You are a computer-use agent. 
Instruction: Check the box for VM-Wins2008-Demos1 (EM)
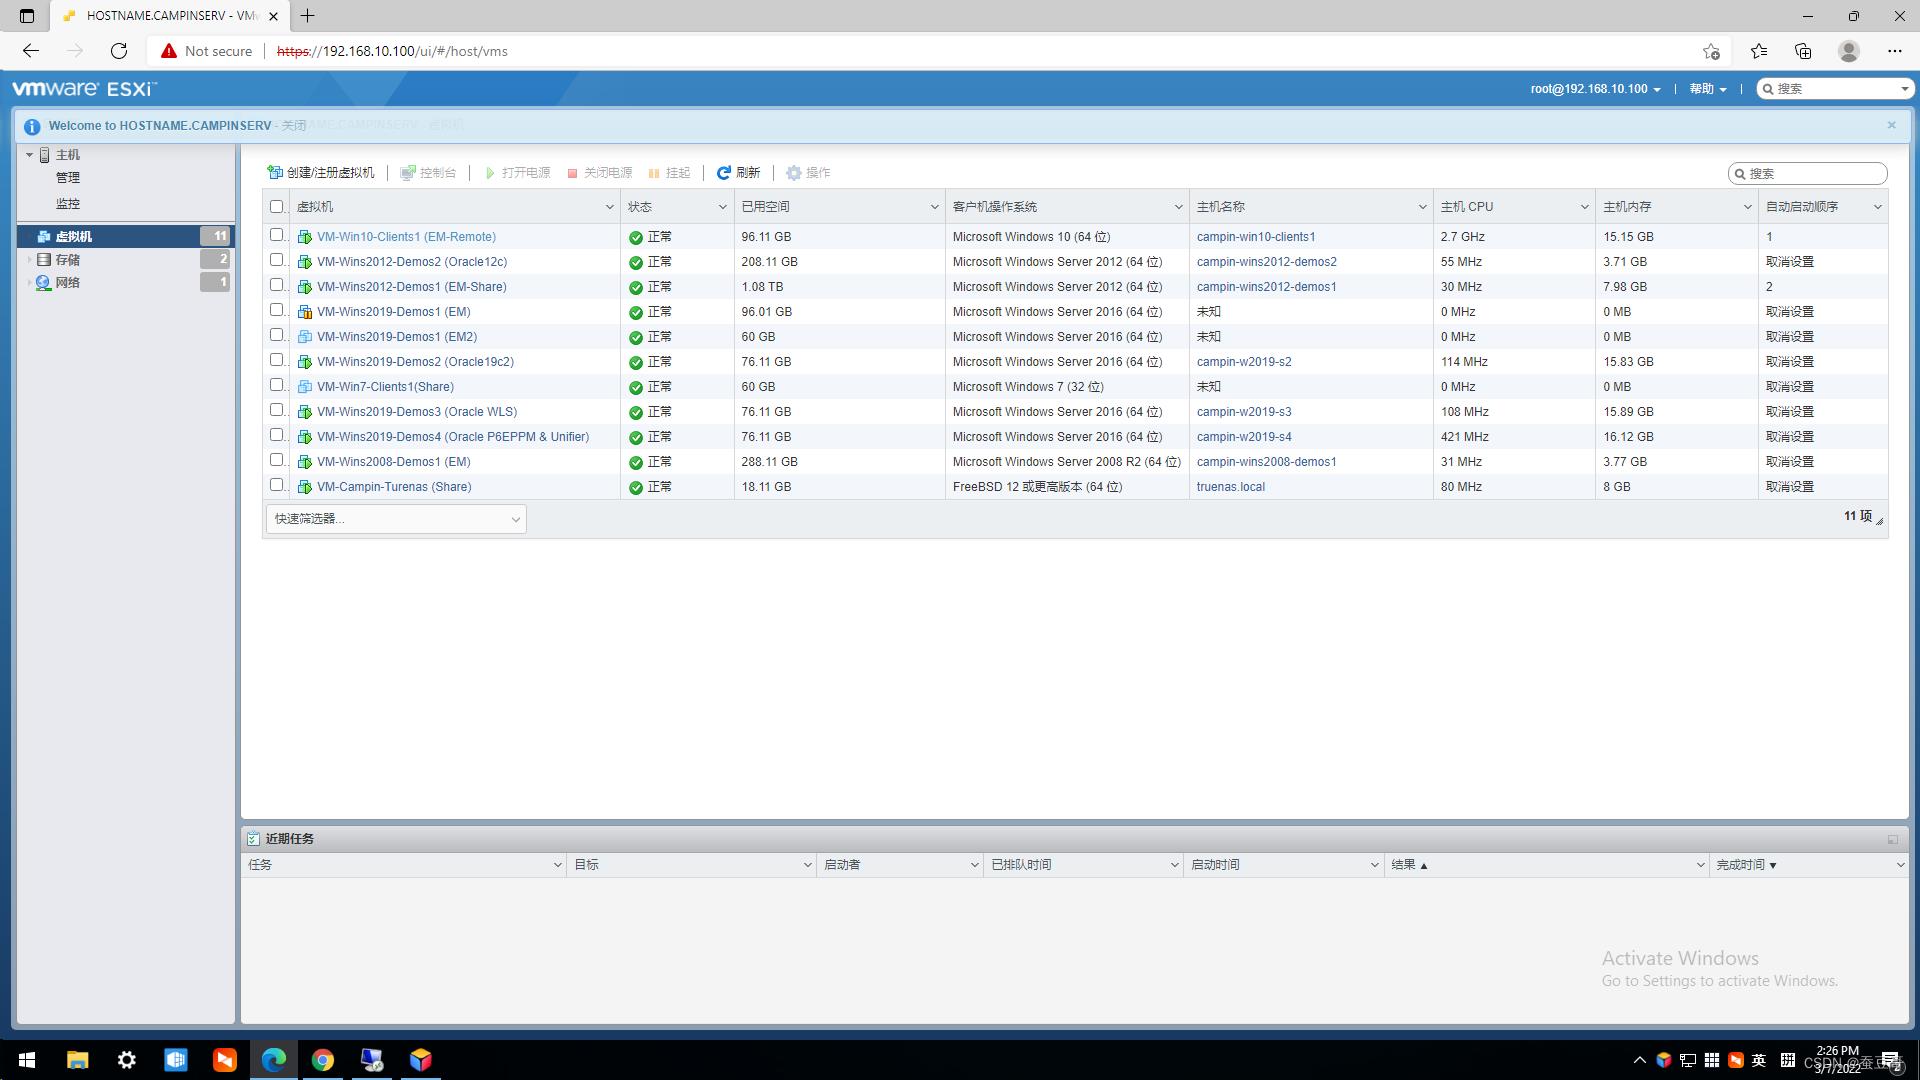point(277,460)
